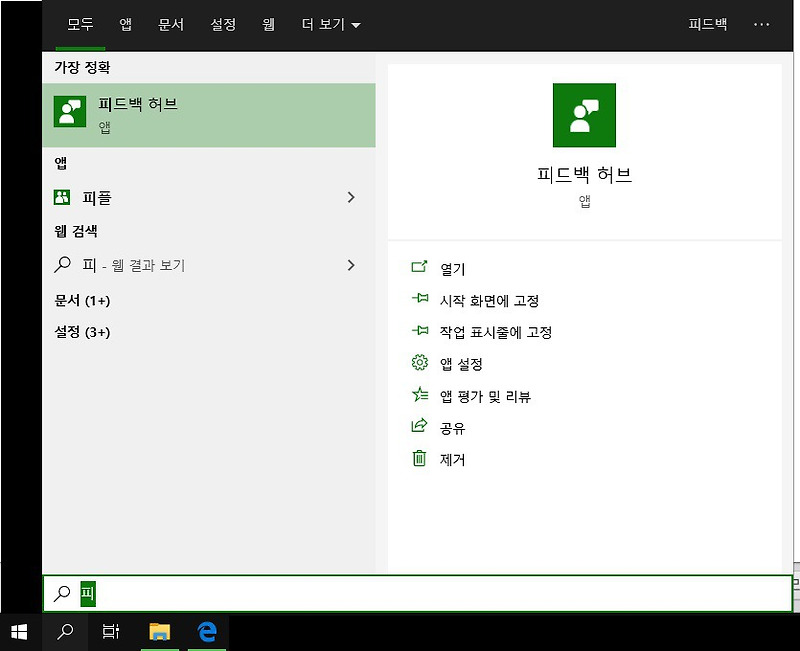The width and height of the screenshot is (800, 651).
Task: Click the 피플 app icon
Action: click(x=62, y=197)
